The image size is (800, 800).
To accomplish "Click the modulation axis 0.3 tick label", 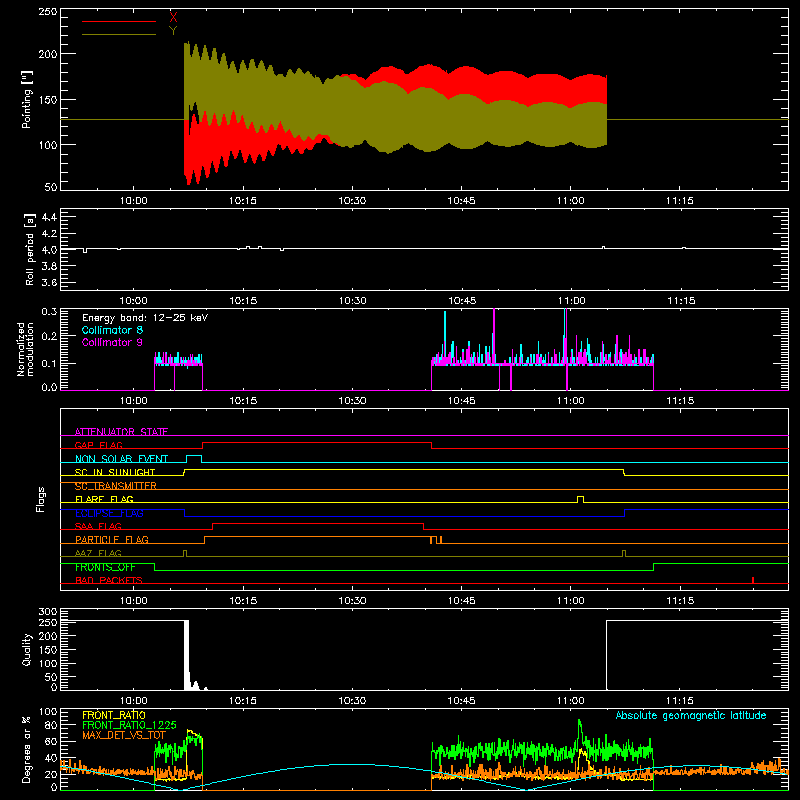I will pyautogui.click(x=49, y=311).
